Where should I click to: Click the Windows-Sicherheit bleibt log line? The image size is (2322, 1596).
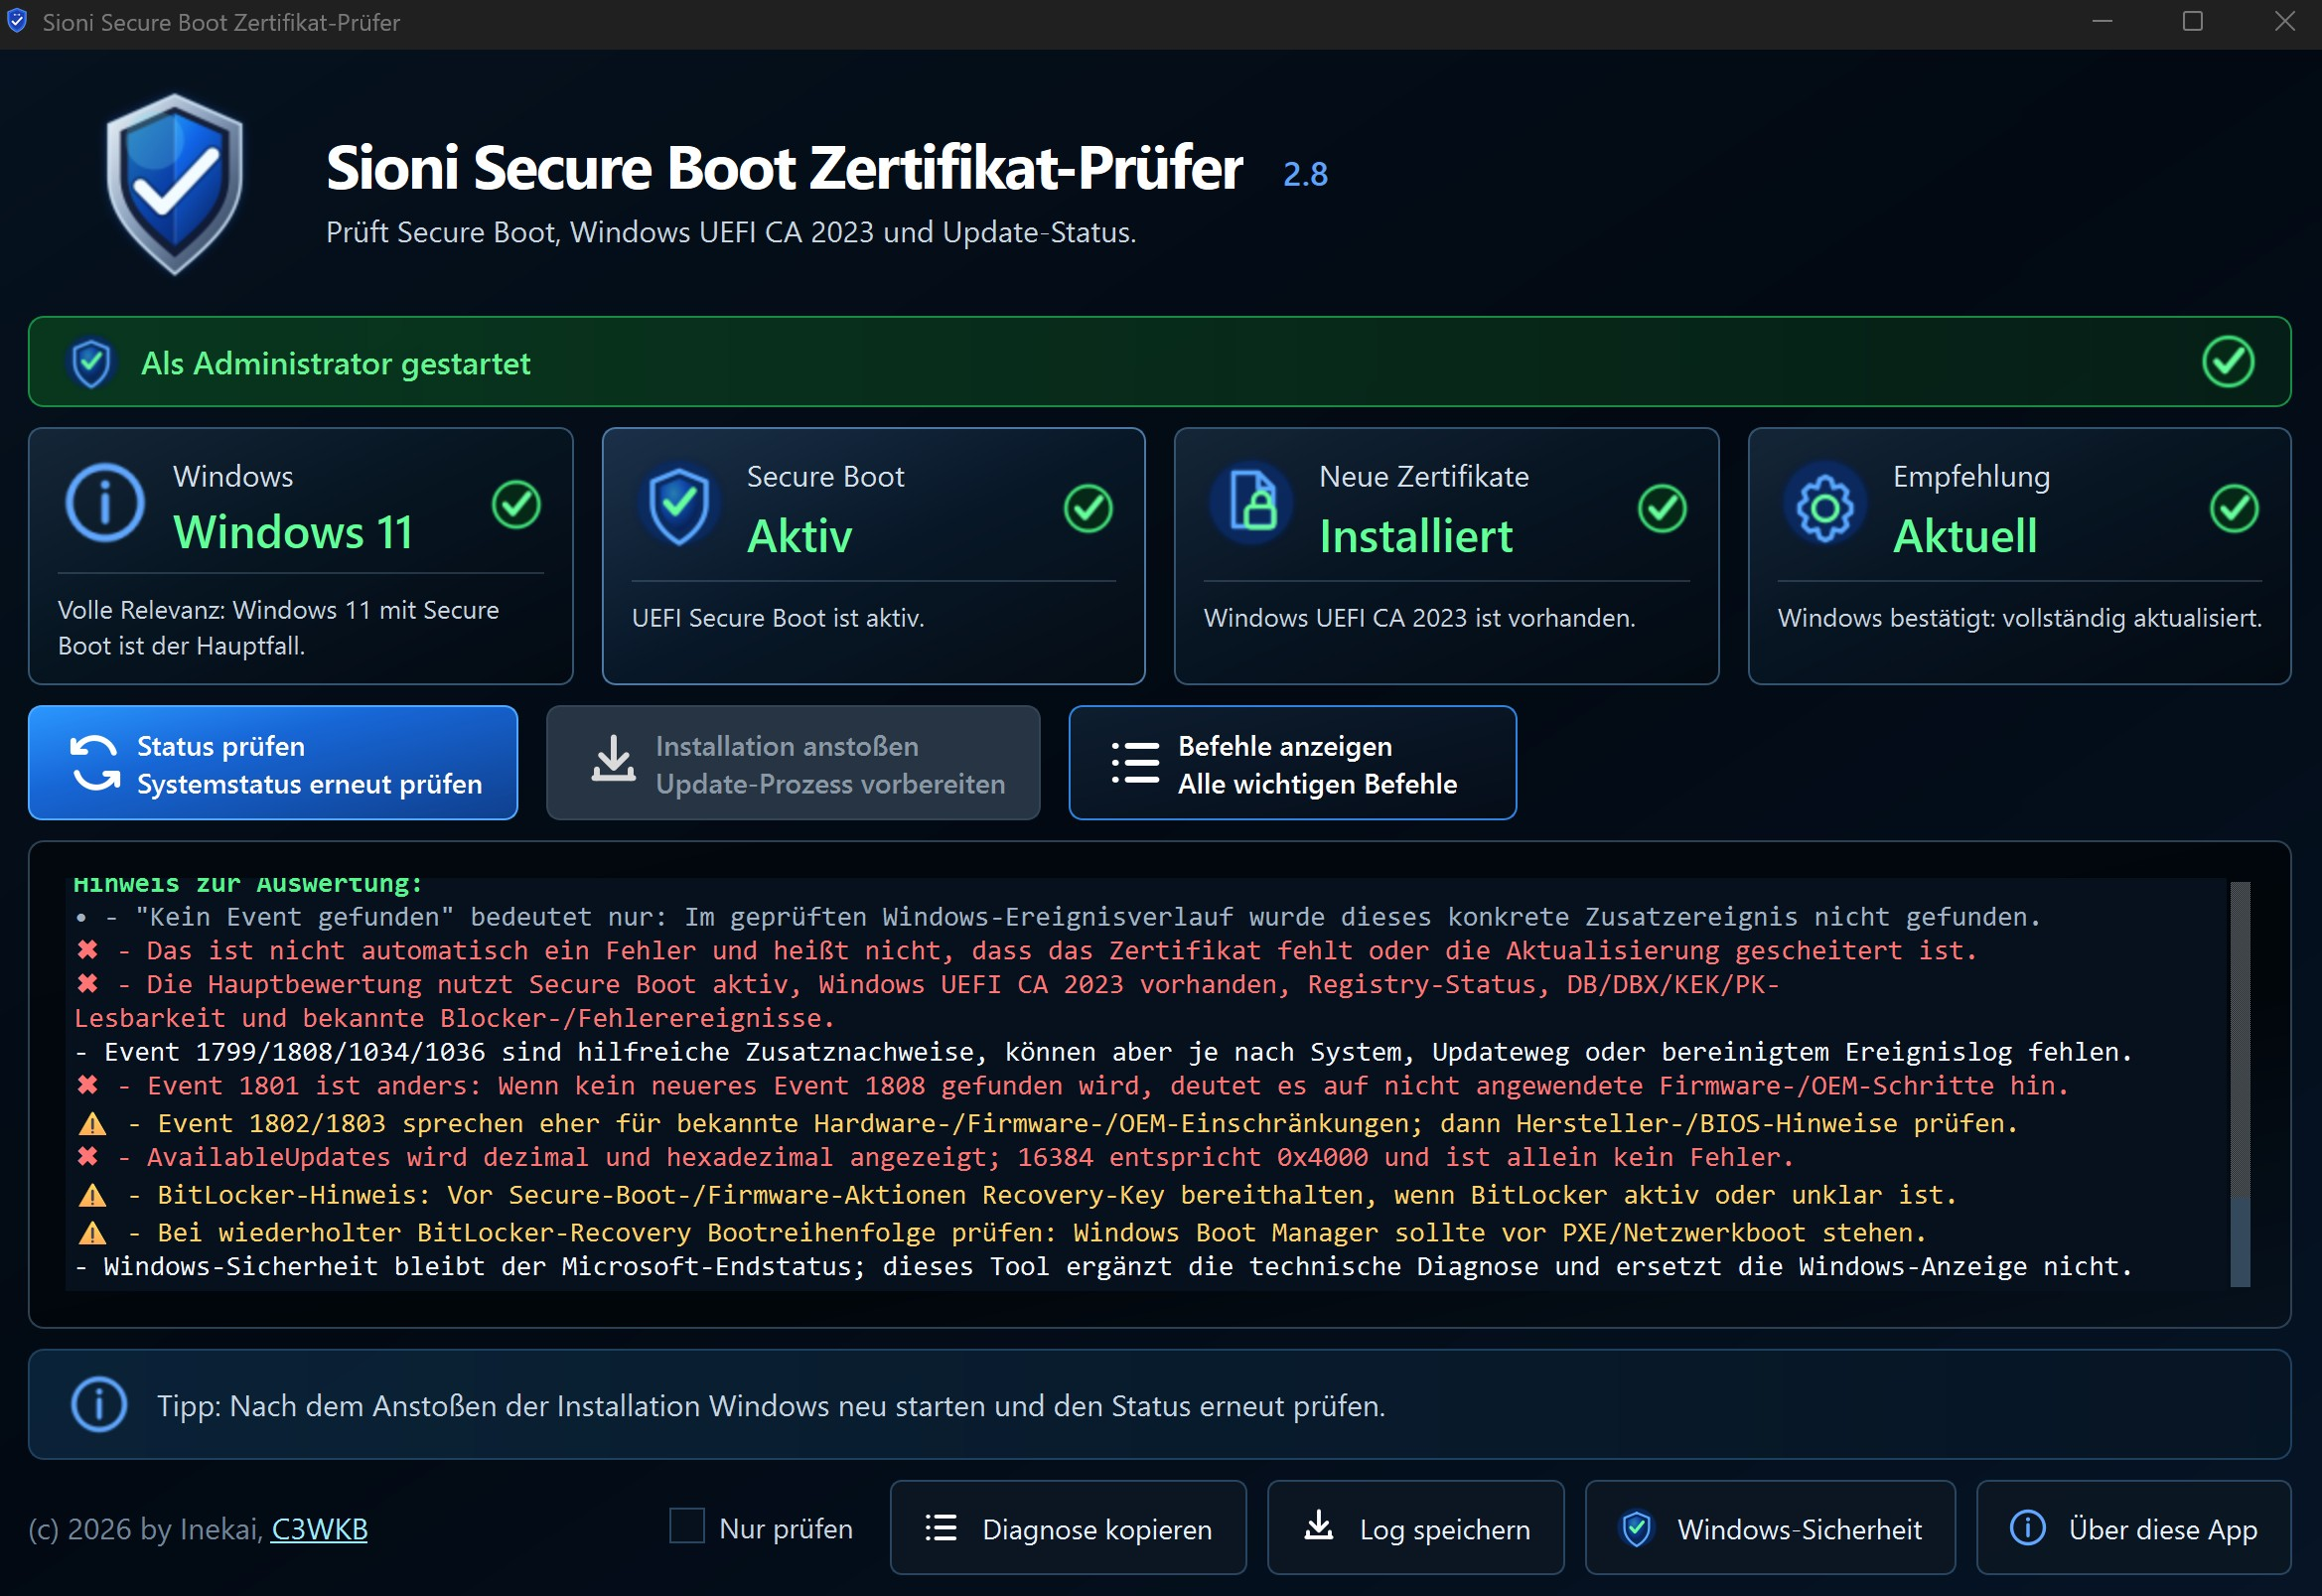pos(1103,1266)
